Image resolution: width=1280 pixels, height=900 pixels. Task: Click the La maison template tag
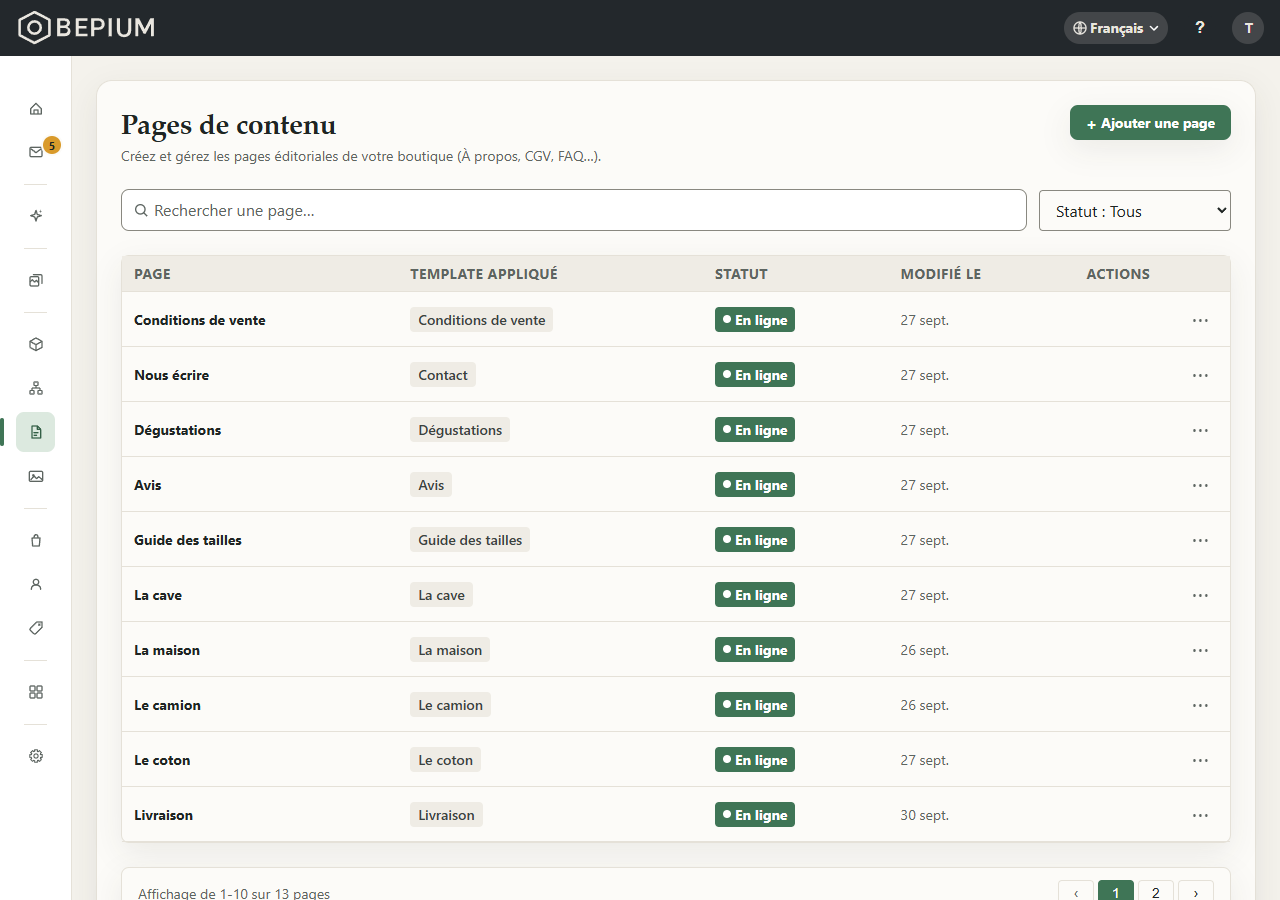(450, 650)
